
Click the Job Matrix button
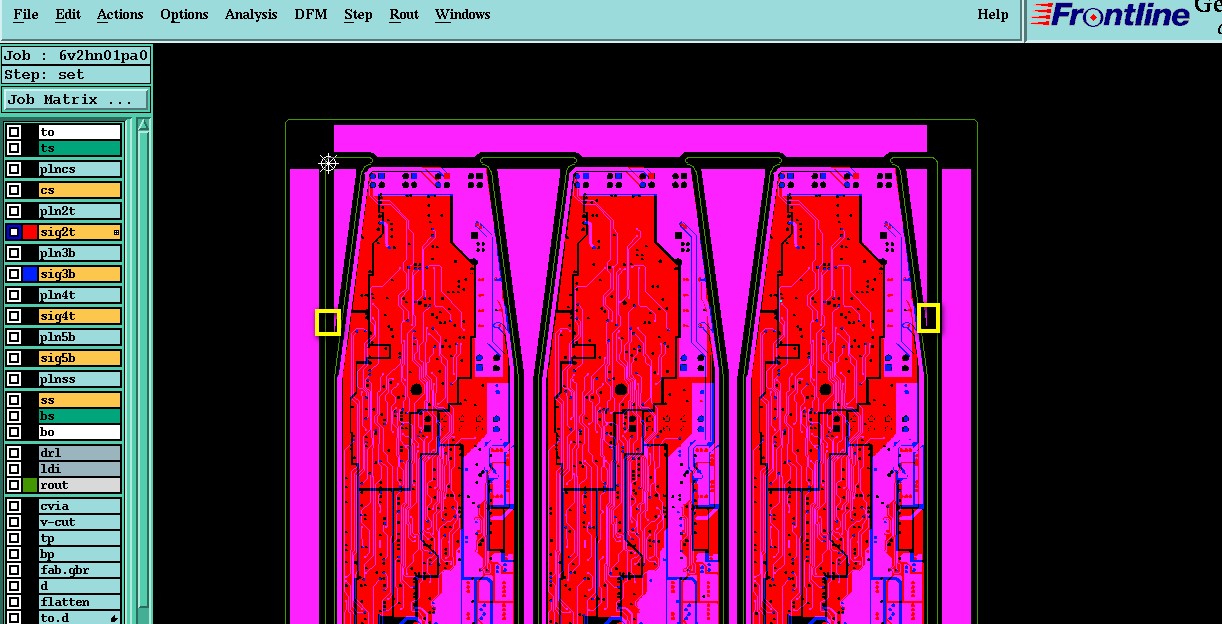[x=76, y=100]
